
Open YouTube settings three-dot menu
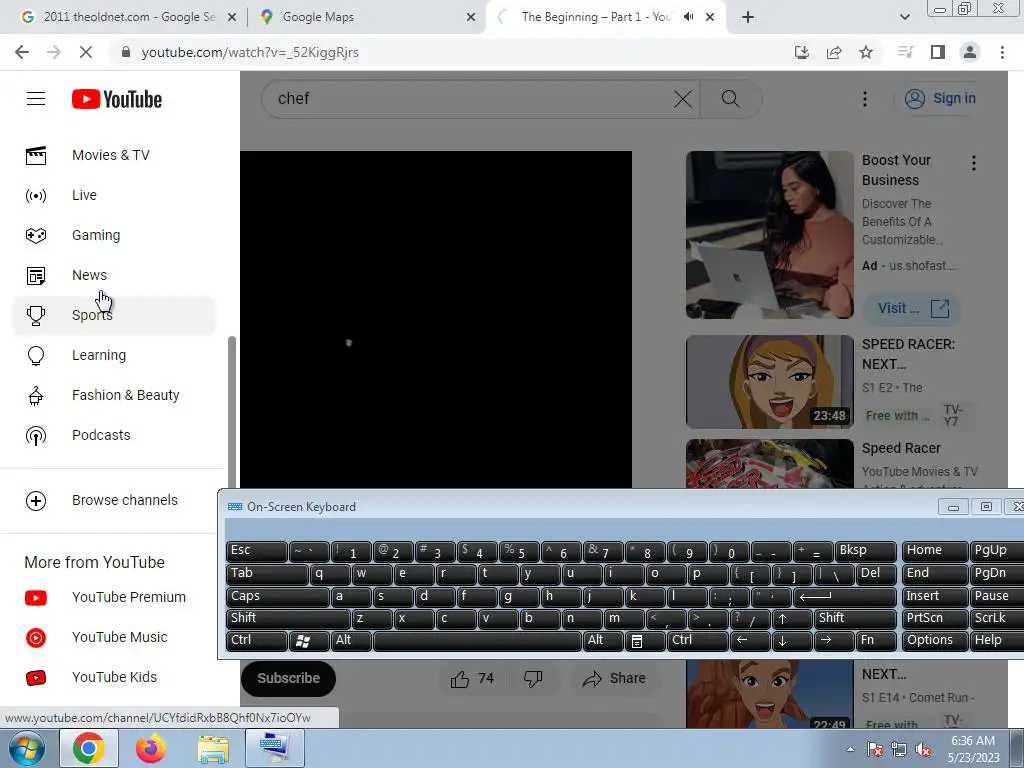(865, 99)
